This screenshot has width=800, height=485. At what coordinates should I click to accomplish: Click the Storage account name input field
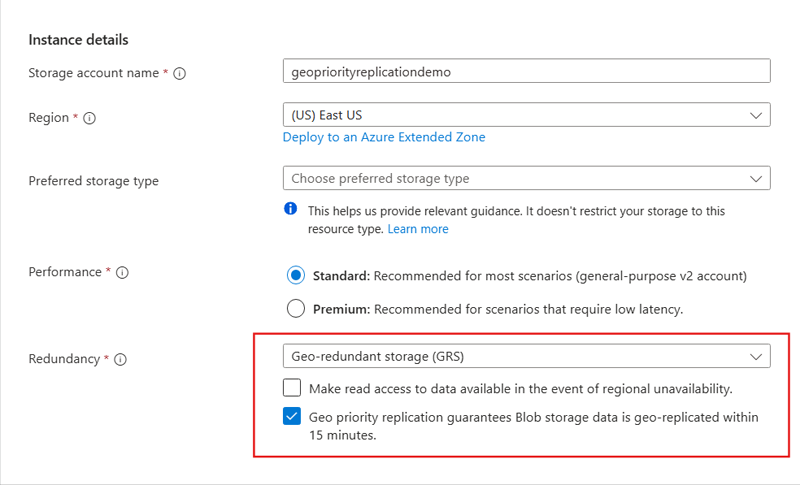point(526,71)
